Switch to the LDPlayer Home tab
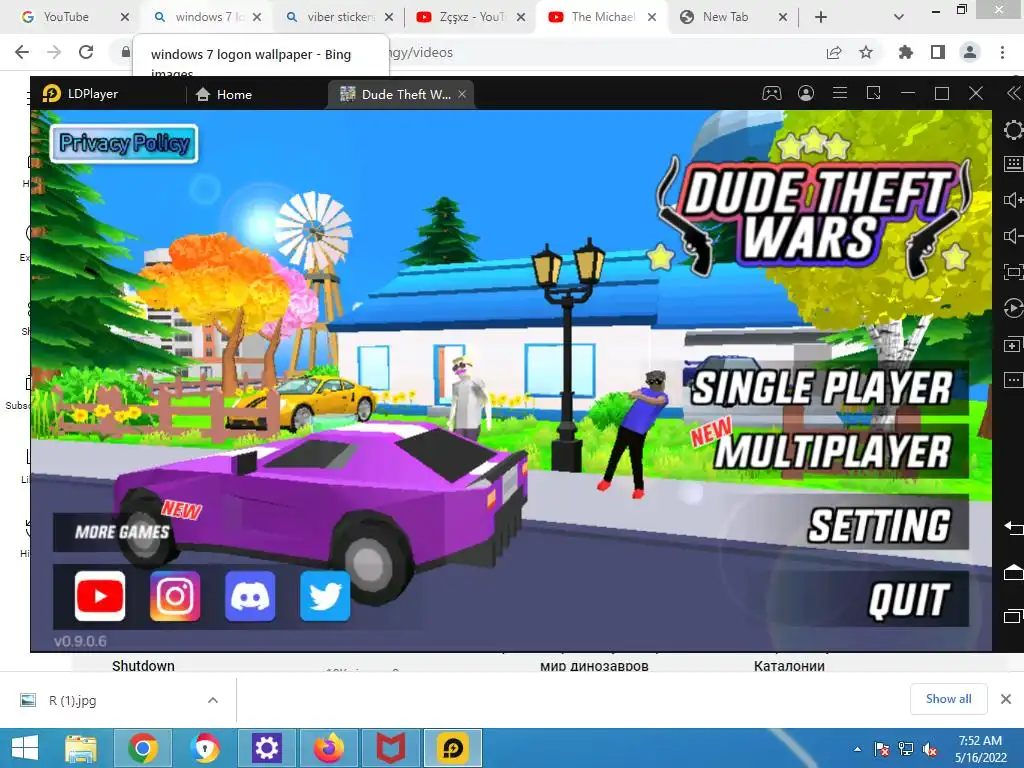Viewport: 1024px width, 768px height. (223, 94)
